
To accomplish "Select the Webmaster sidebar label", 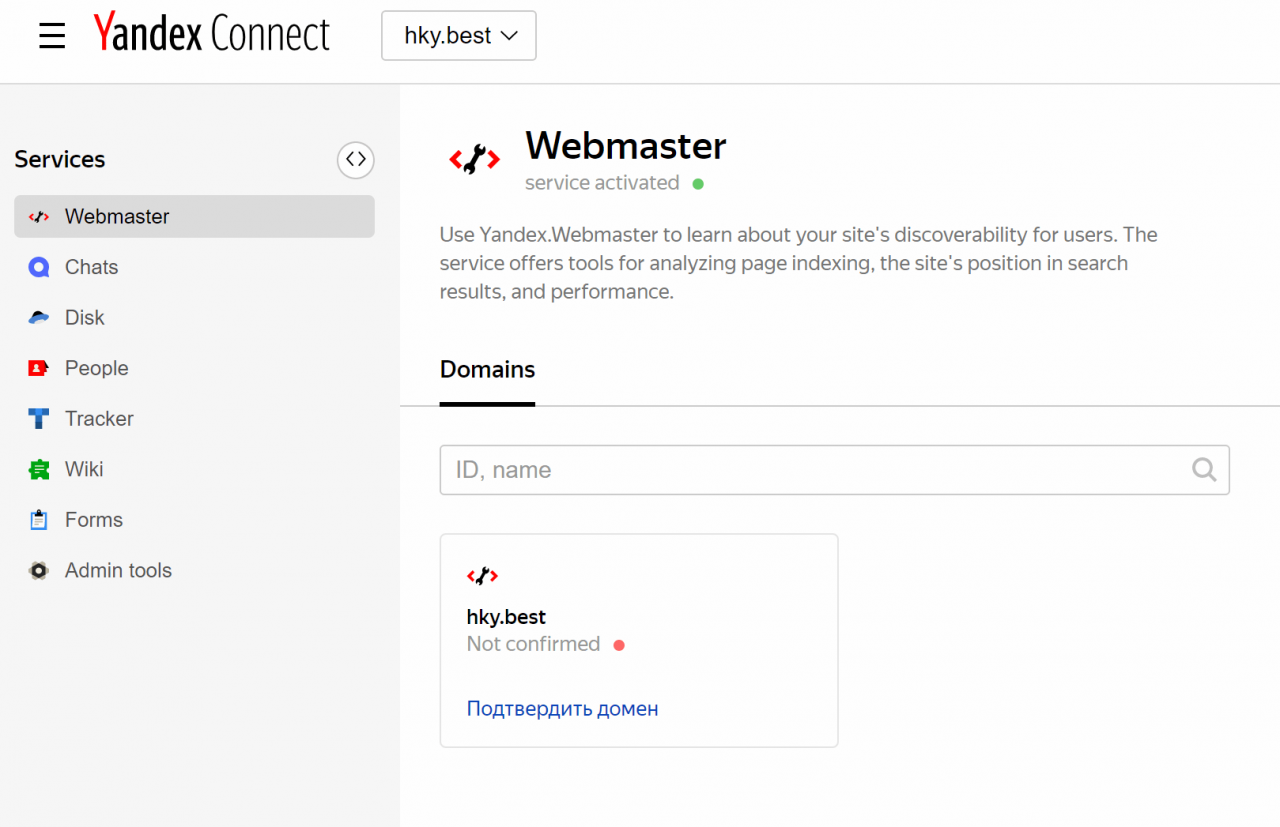I will point(117,216).
